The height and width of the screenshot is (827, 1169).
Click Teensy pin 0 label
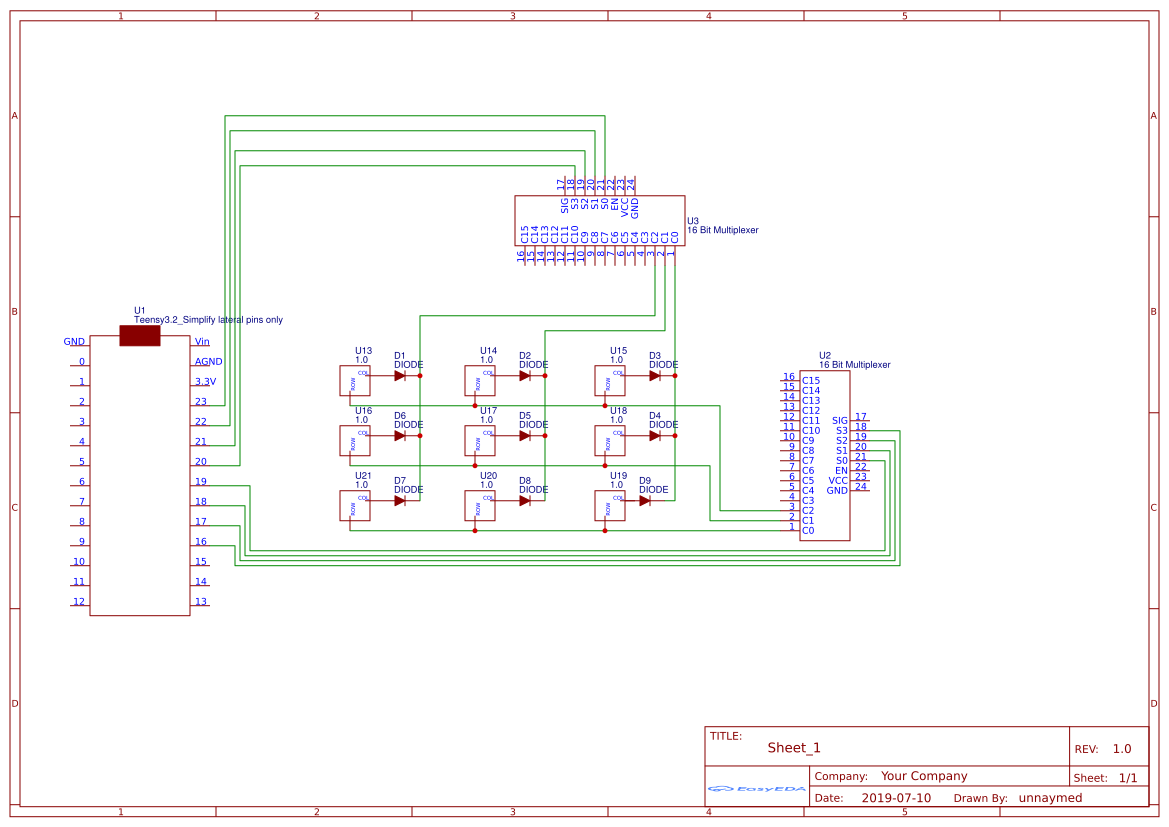pyautogui.click(x=82, y=362)
